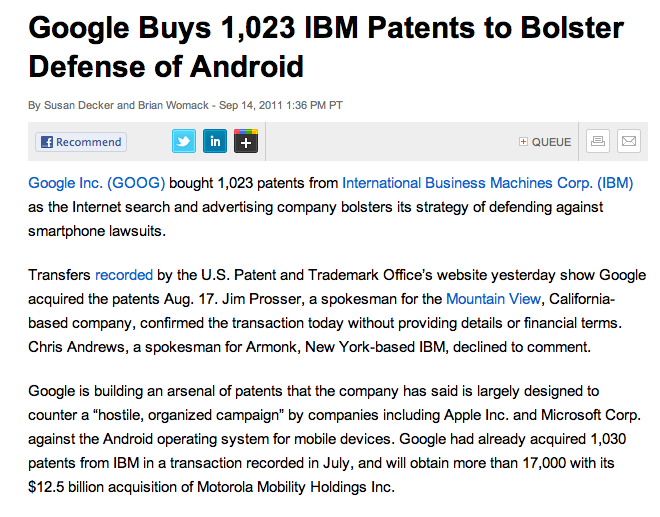Add the article to the Queue

coord(545,142)
